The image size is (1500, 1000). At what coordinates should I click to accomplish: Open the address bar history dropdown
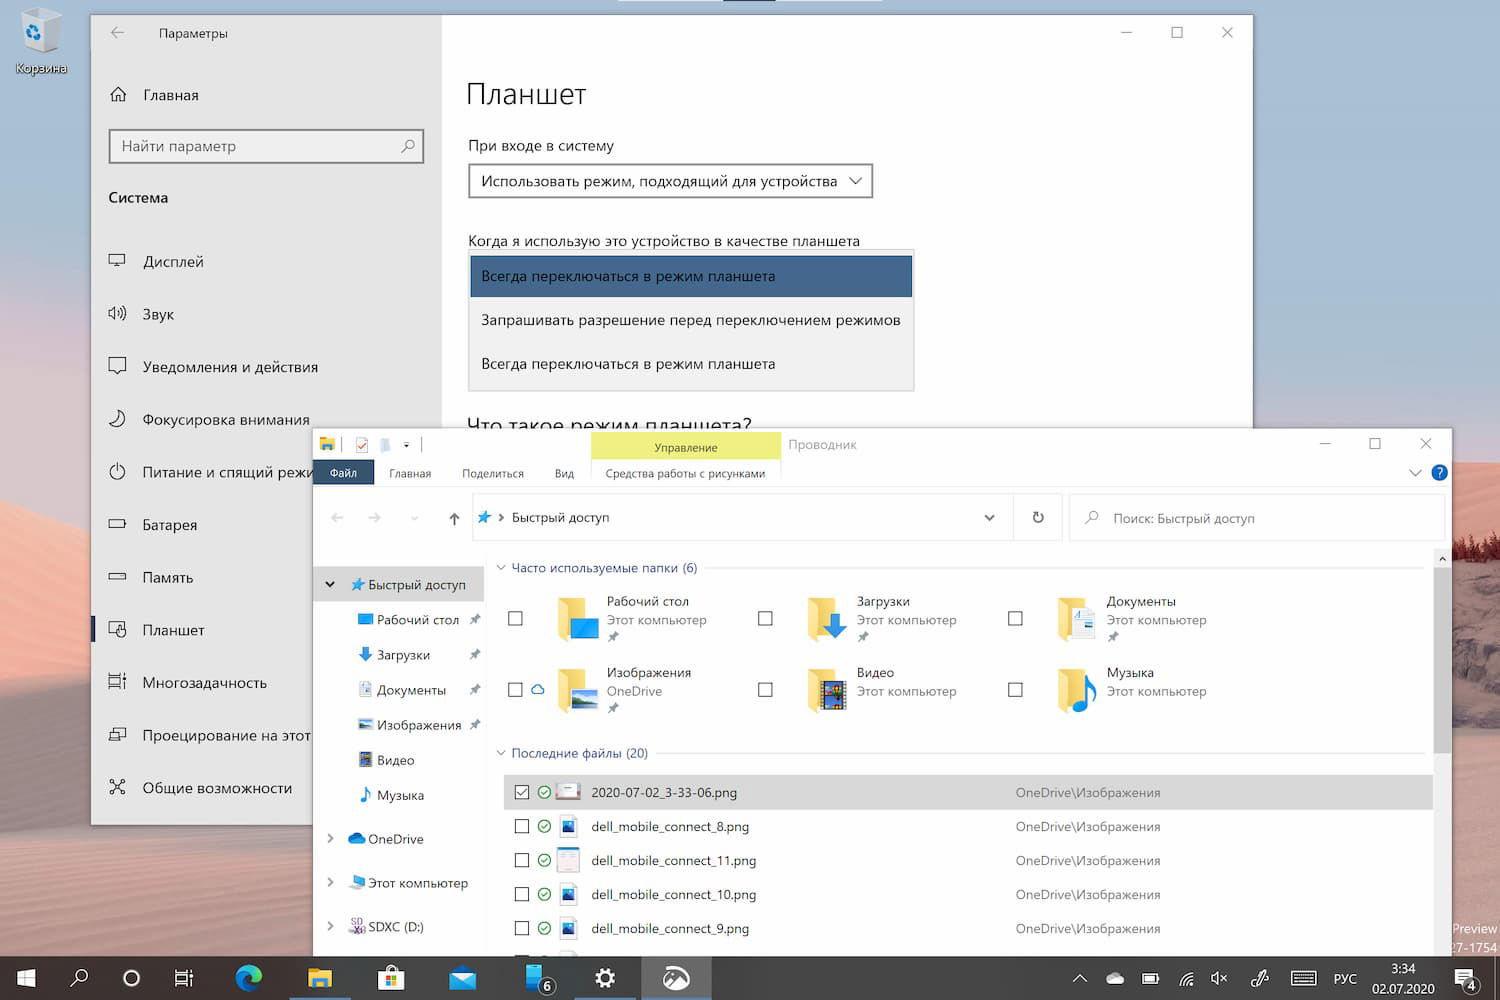991,517
